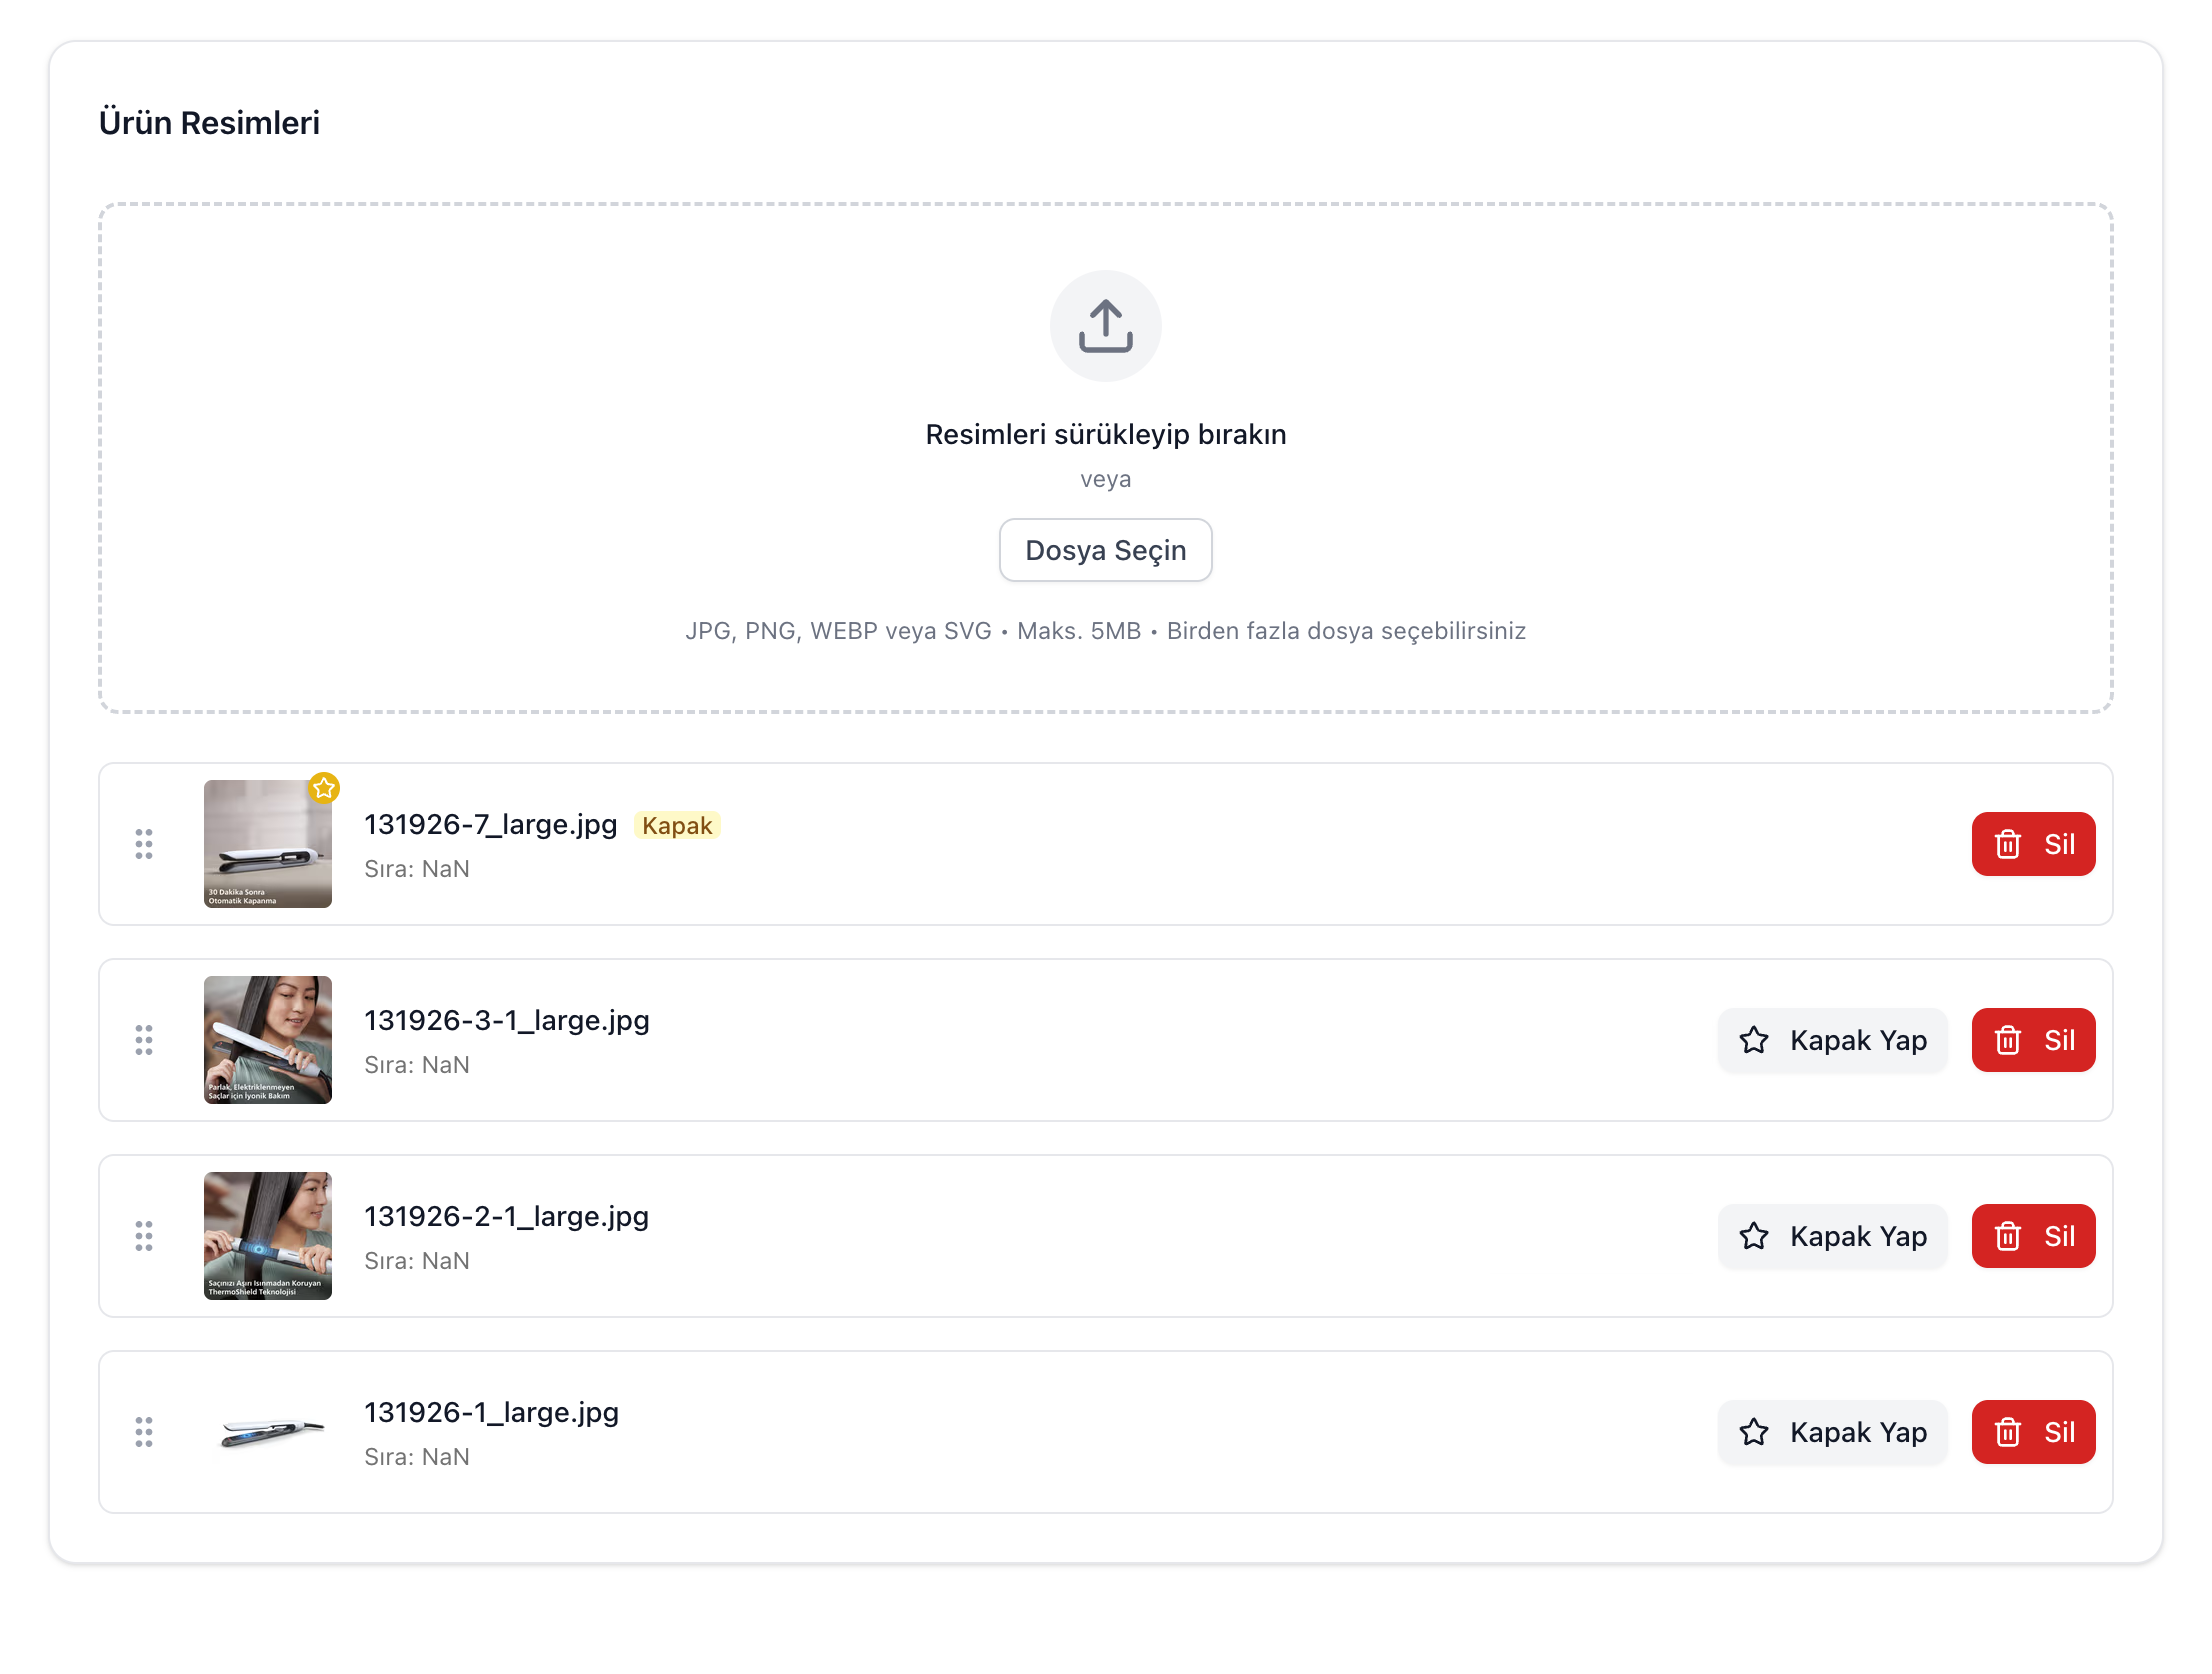2212x1674 pixels.
Task: Click the Resimleri sürükleyip bırakın drop area text
Action: point(1105,434)
